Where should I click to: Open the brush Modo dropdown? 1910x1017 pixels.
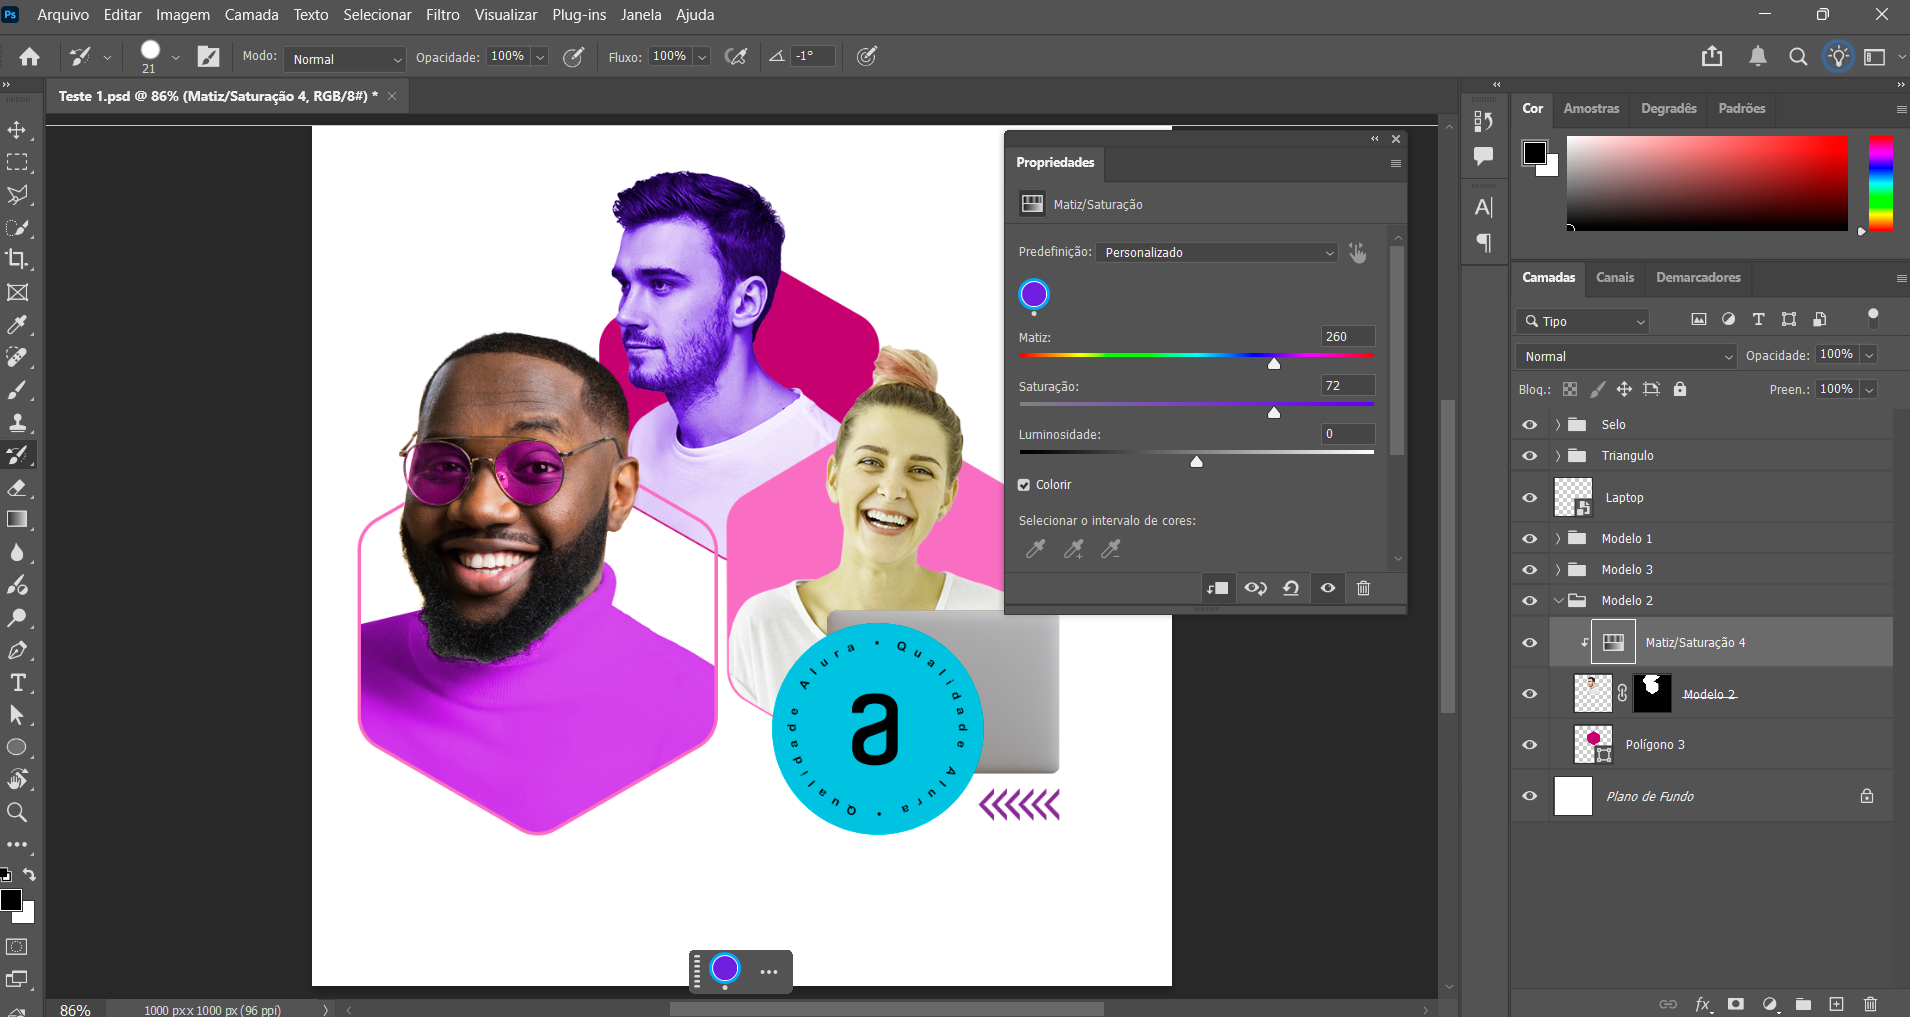click(x=345, y=59)
